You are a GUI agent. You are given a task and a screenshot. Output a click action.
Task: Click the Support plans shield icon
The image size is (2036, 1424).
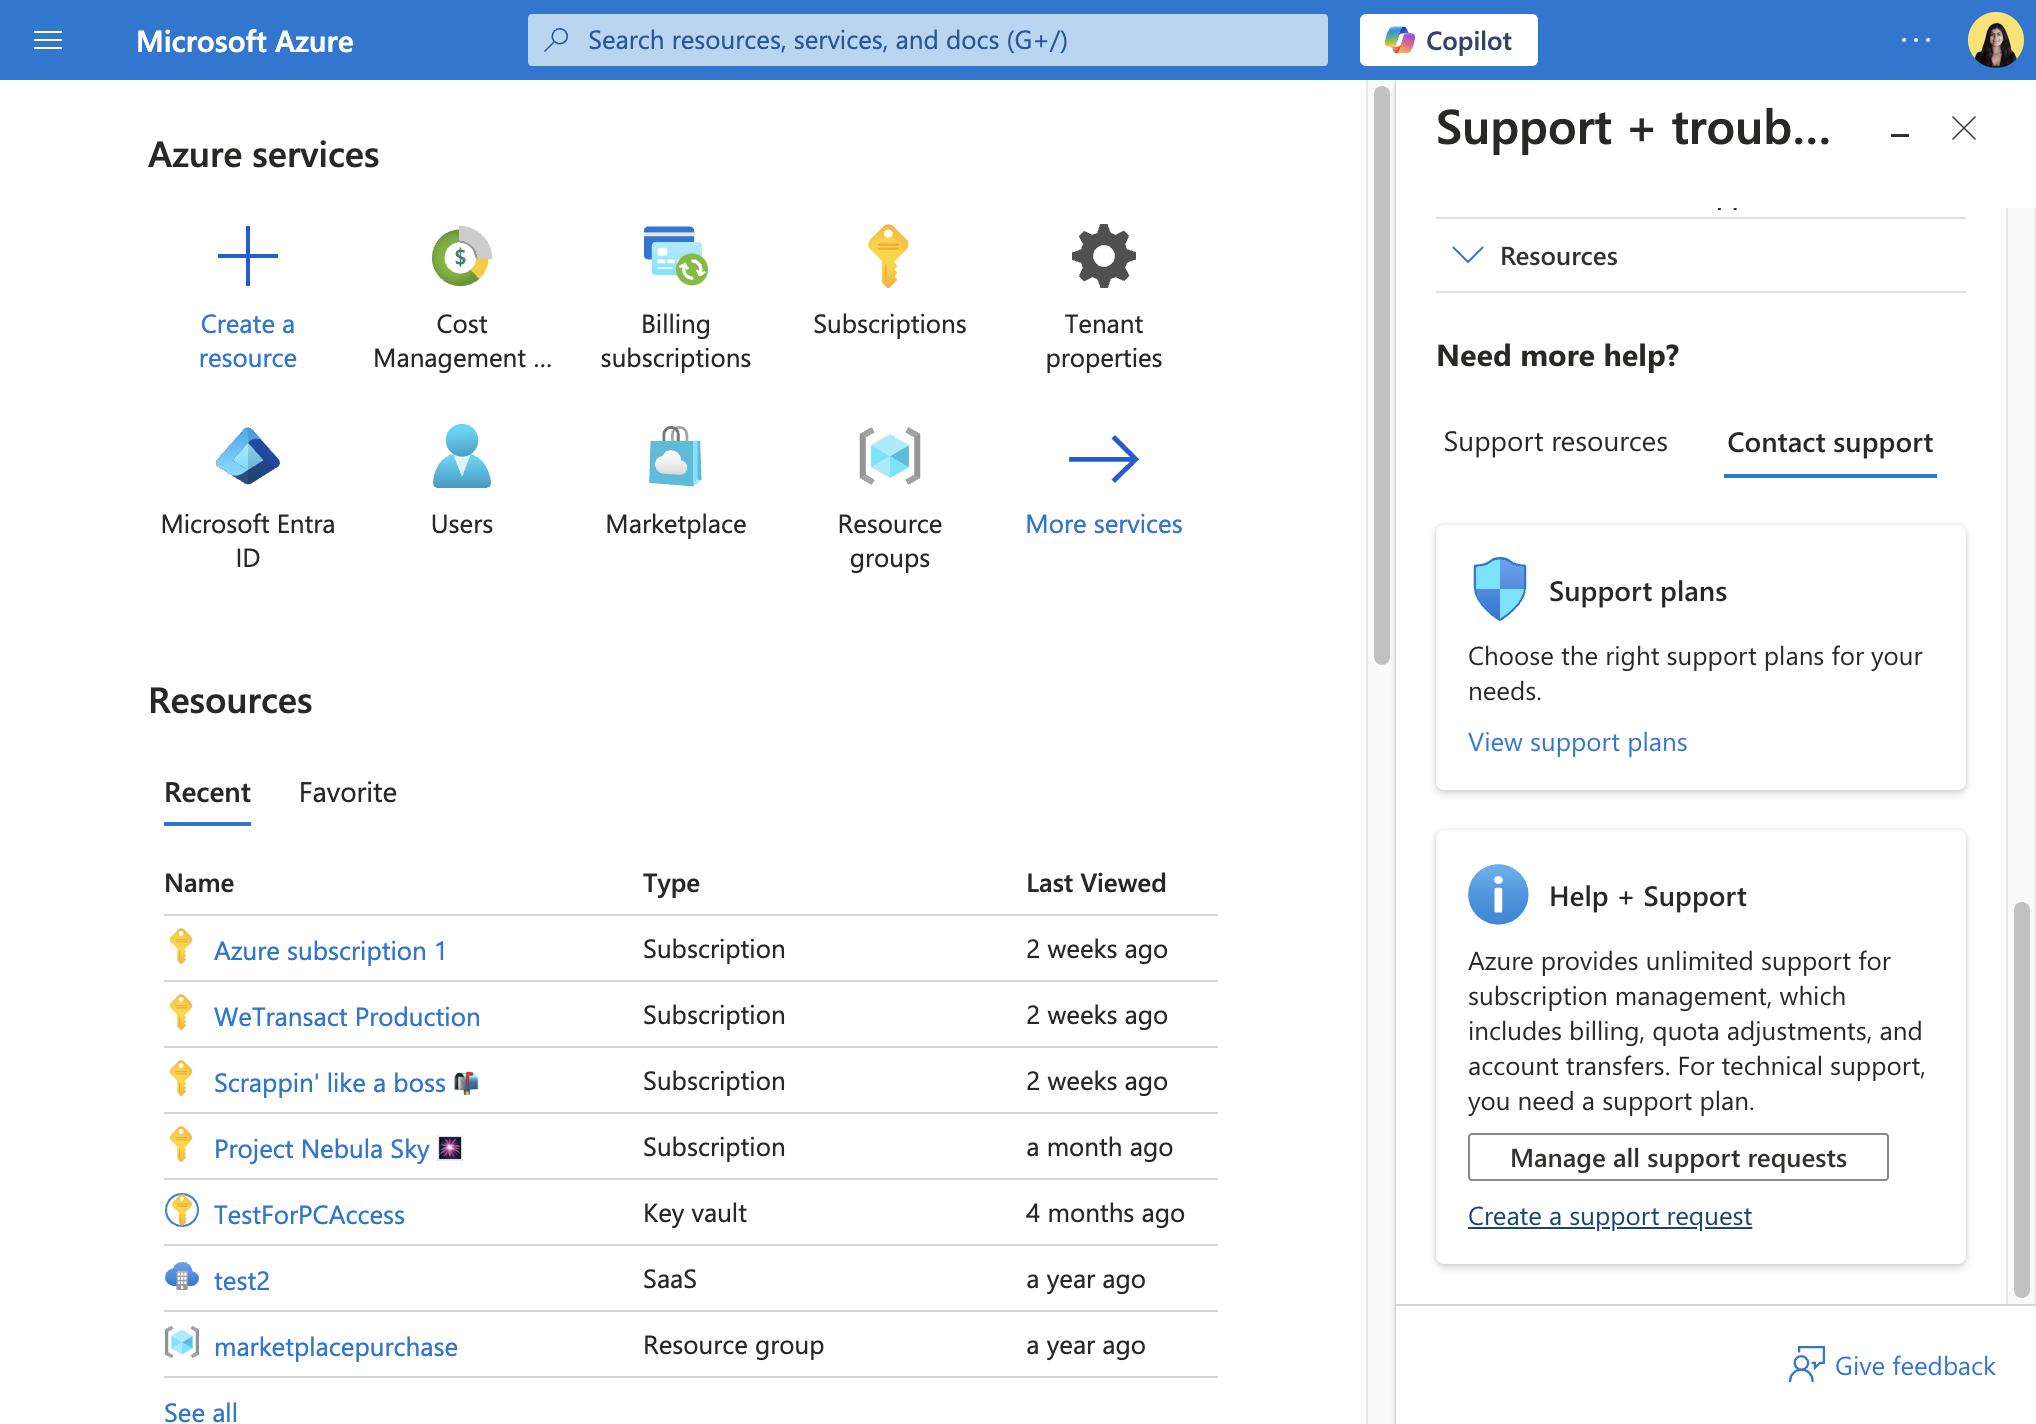point(1499,590)
